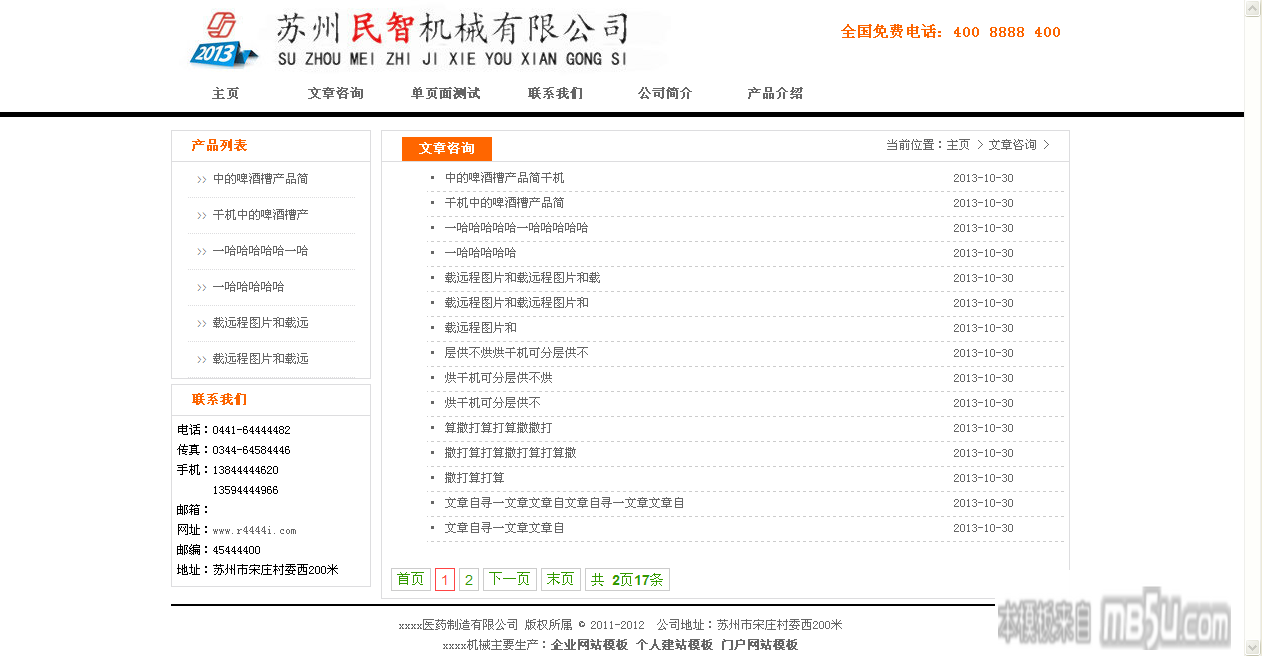
Task: Click the 2013 company logo icon
Action: point(222,40)
